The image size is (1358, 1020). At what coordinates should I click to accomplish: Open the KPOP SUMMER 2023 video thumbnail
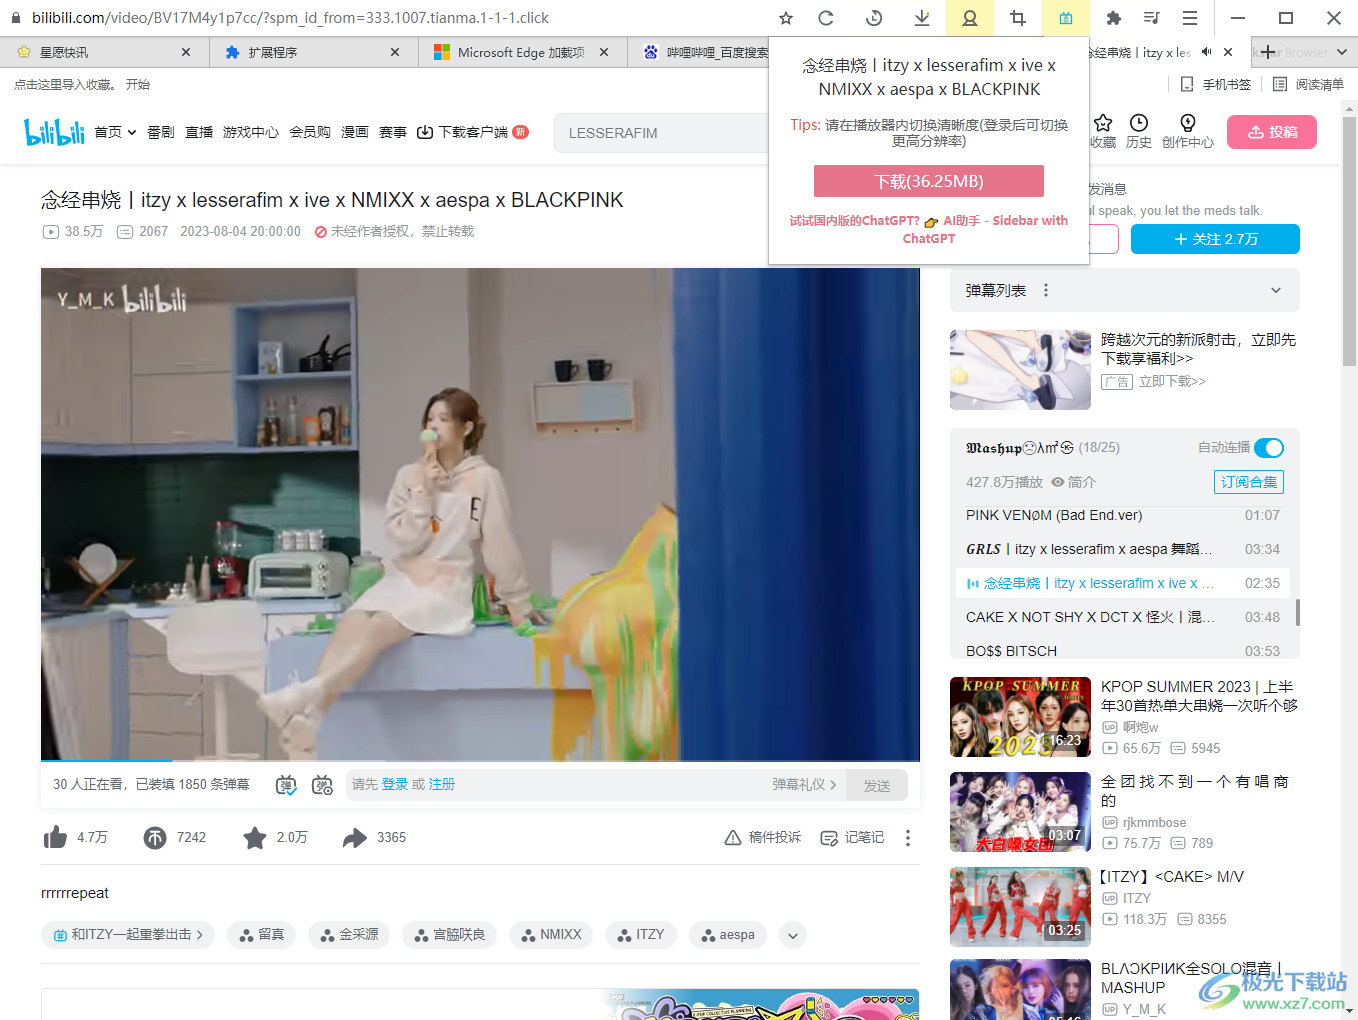1020,717
